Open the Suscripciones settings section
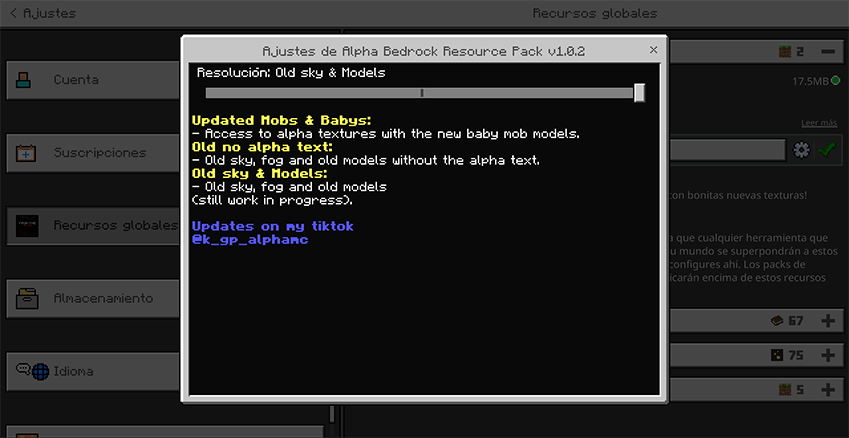 coord(93,153)
